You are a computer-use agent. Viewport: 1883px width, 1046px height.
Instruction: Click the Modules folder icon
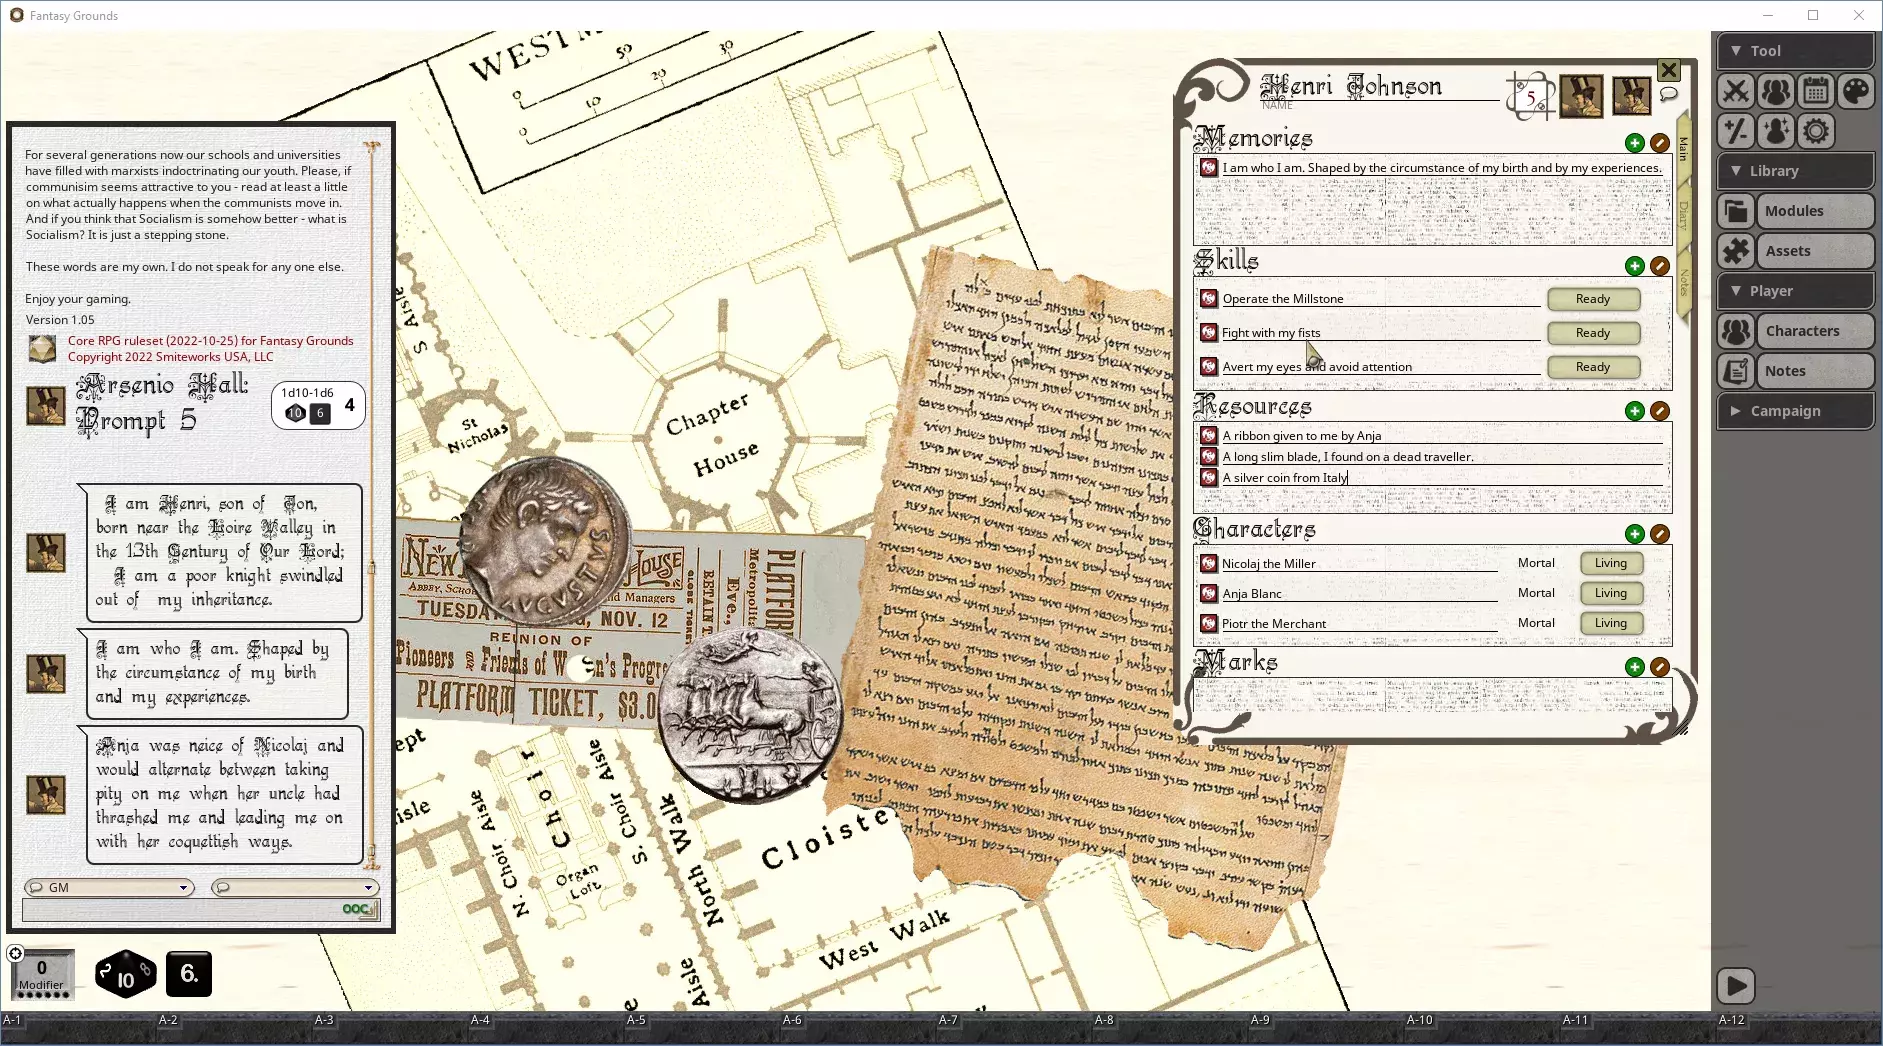1736,211
